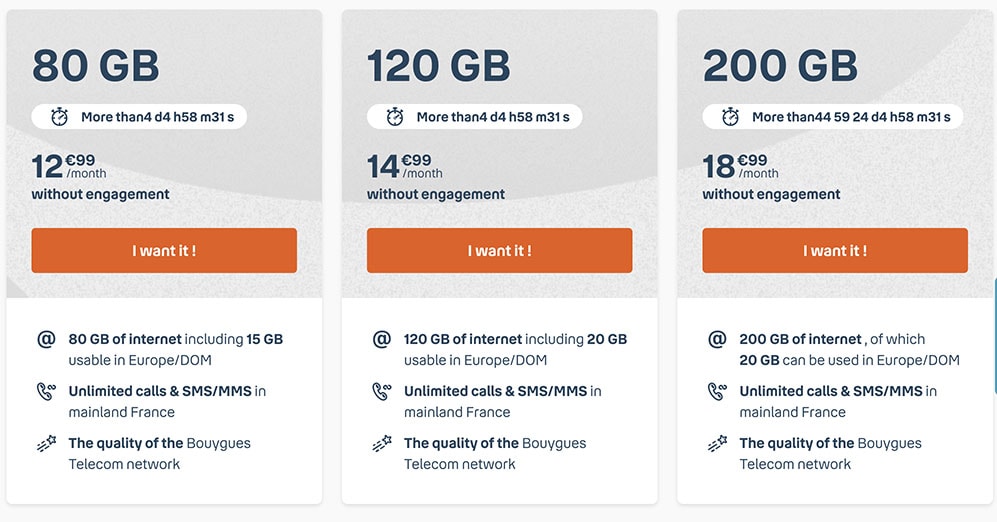This screenshot has width=997, height=522.
Task: Click the 14€99 per month price
Action: [405, 167]
